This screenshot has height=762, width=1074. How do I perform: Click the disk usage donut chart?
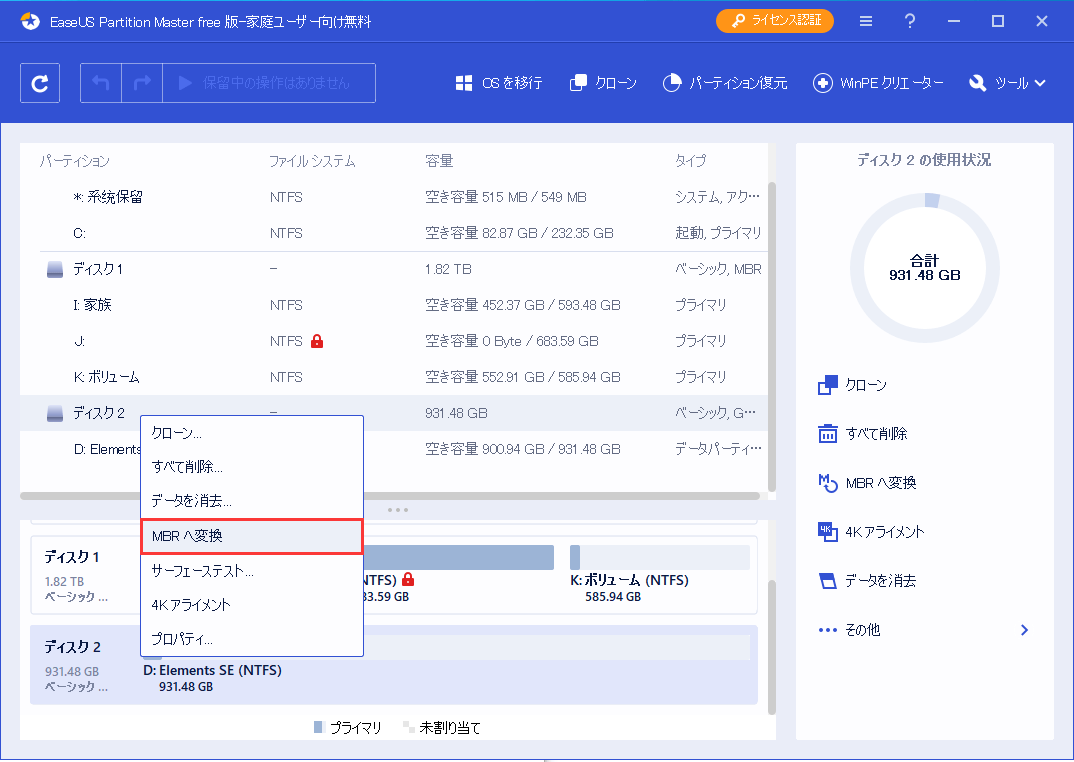[x=925, y=268]
